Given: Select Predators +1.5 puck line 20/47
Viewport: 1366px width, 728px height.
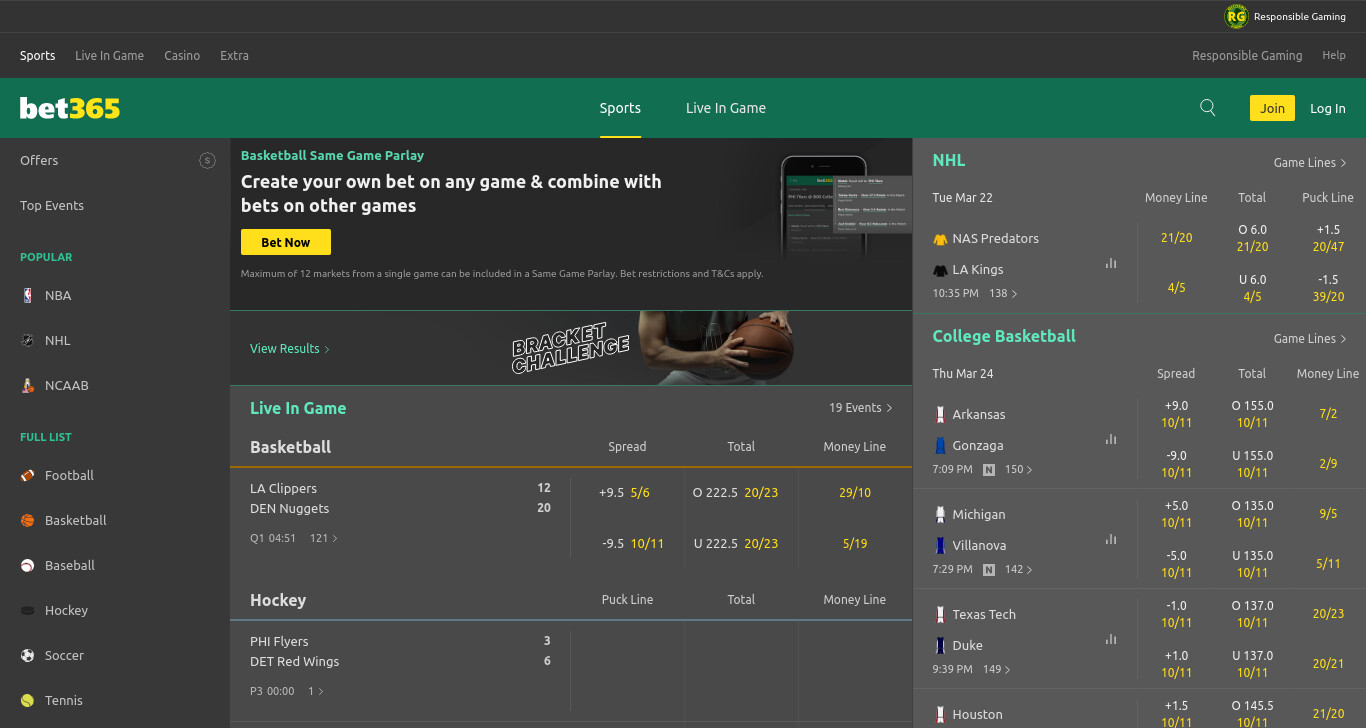Looking at the screenshot, I should tap(1328, 238).
